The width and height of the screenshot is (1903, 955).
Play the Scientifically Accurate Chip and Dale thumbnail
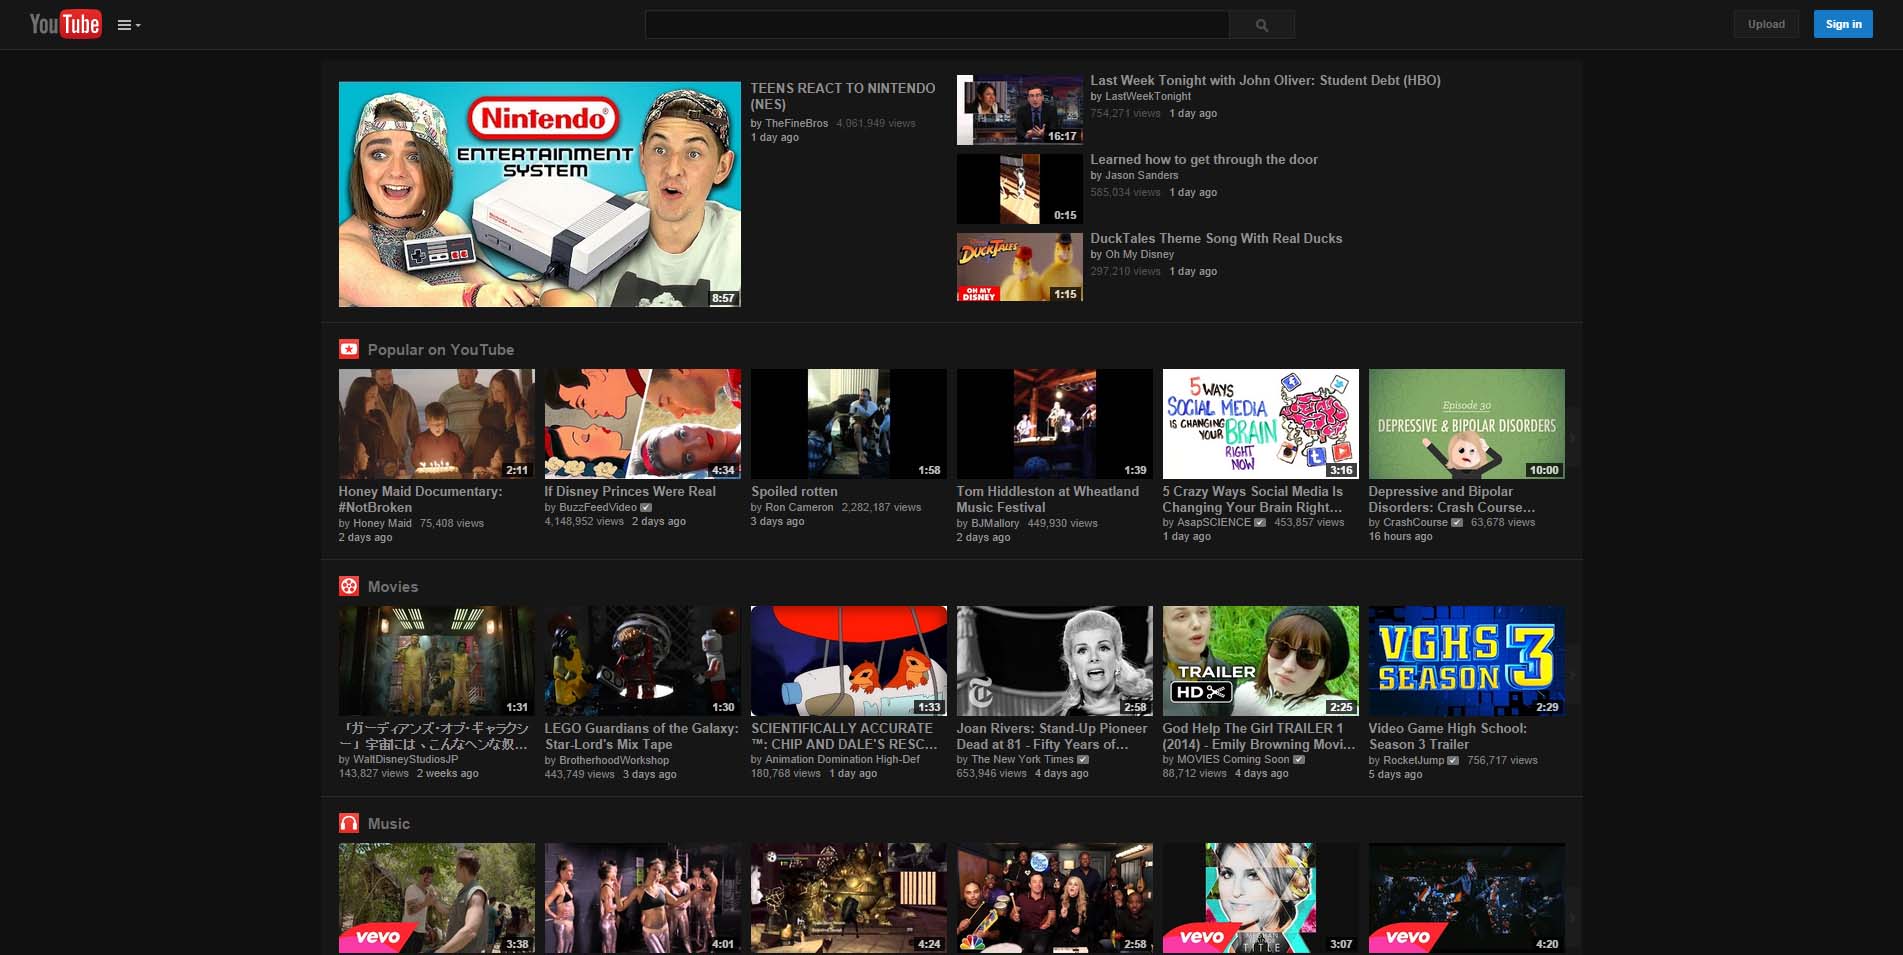(849, 661)
